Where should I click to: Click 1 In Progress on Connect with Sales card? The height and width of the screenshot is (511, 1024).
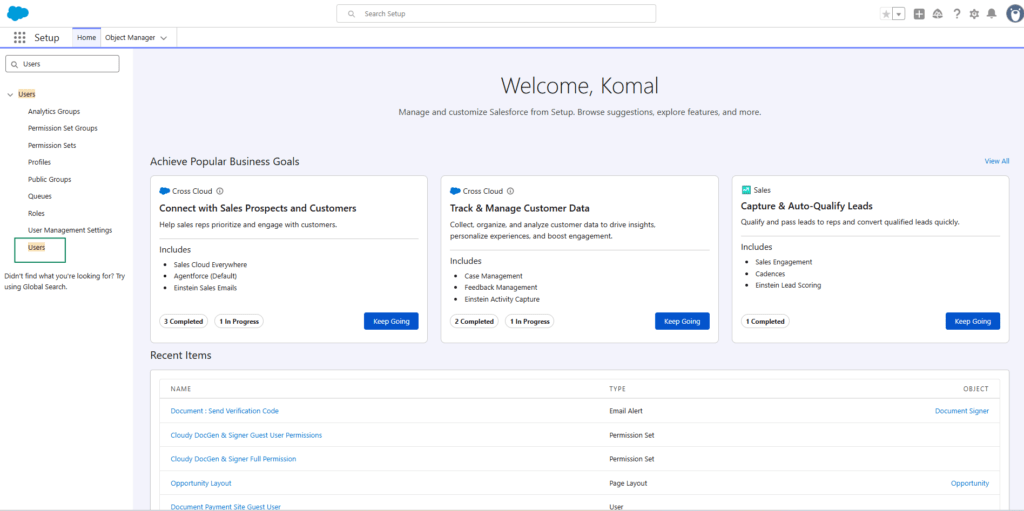point(239,321)
